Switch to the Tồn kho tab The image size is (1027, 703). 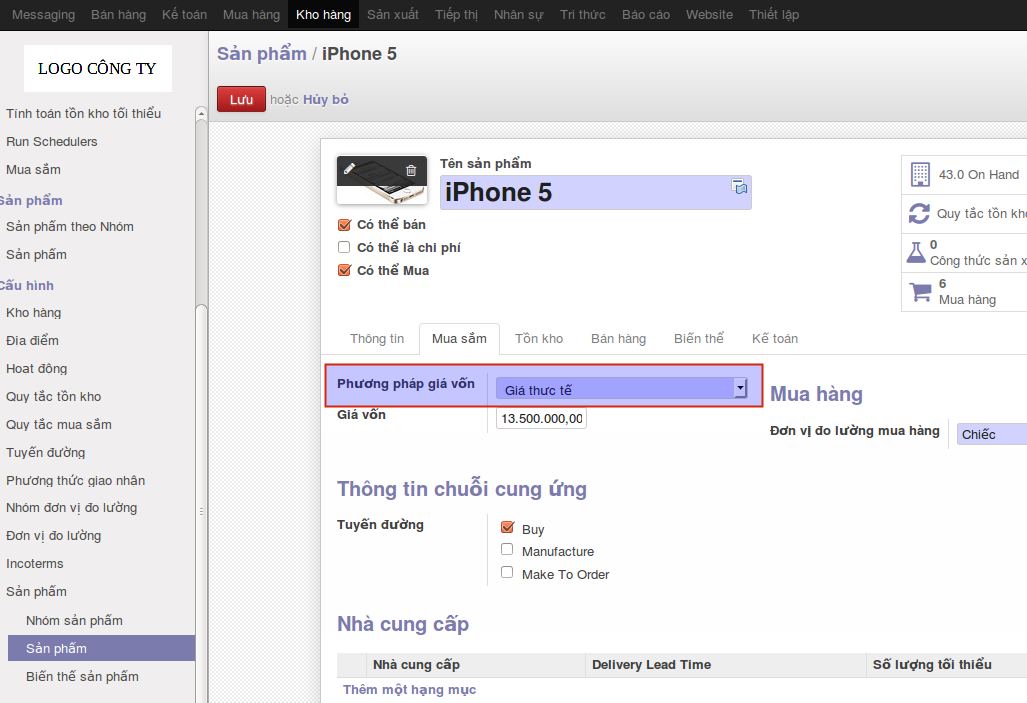pos(538,339)
